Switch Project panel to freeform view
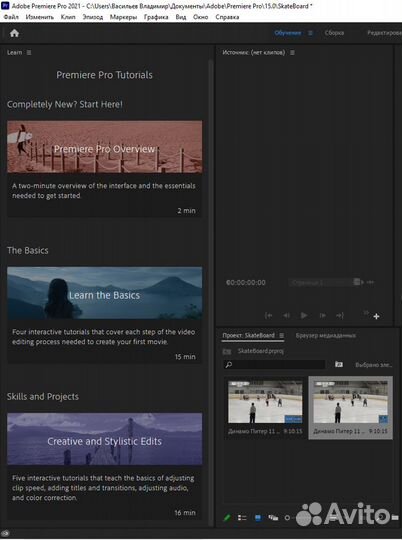This screenshot has width=402, height=540. pos(273,518)
